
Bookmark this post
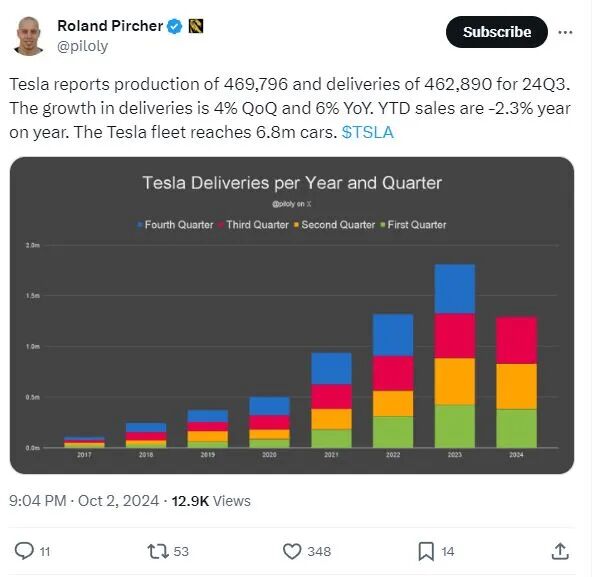[x=426, y=551]
